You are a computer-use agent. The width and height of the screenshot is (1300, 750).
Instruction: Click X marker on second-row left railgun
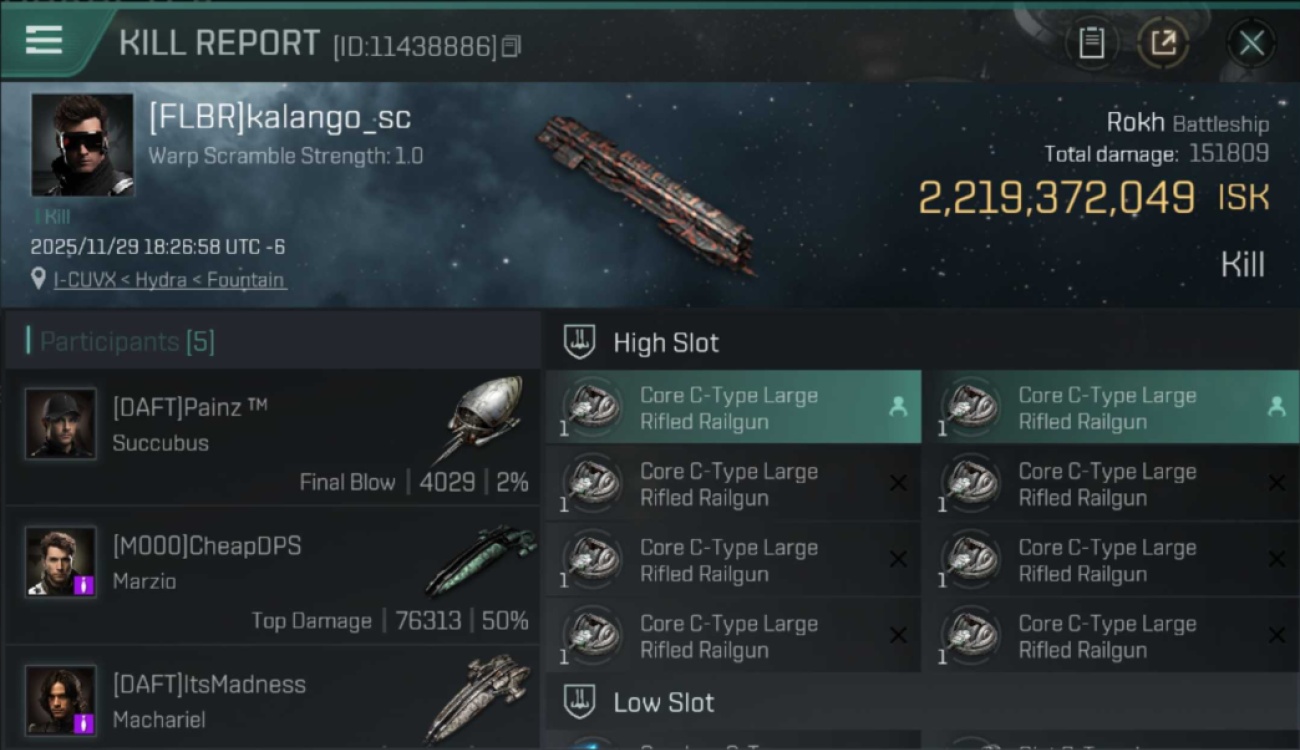click(898, 483)
